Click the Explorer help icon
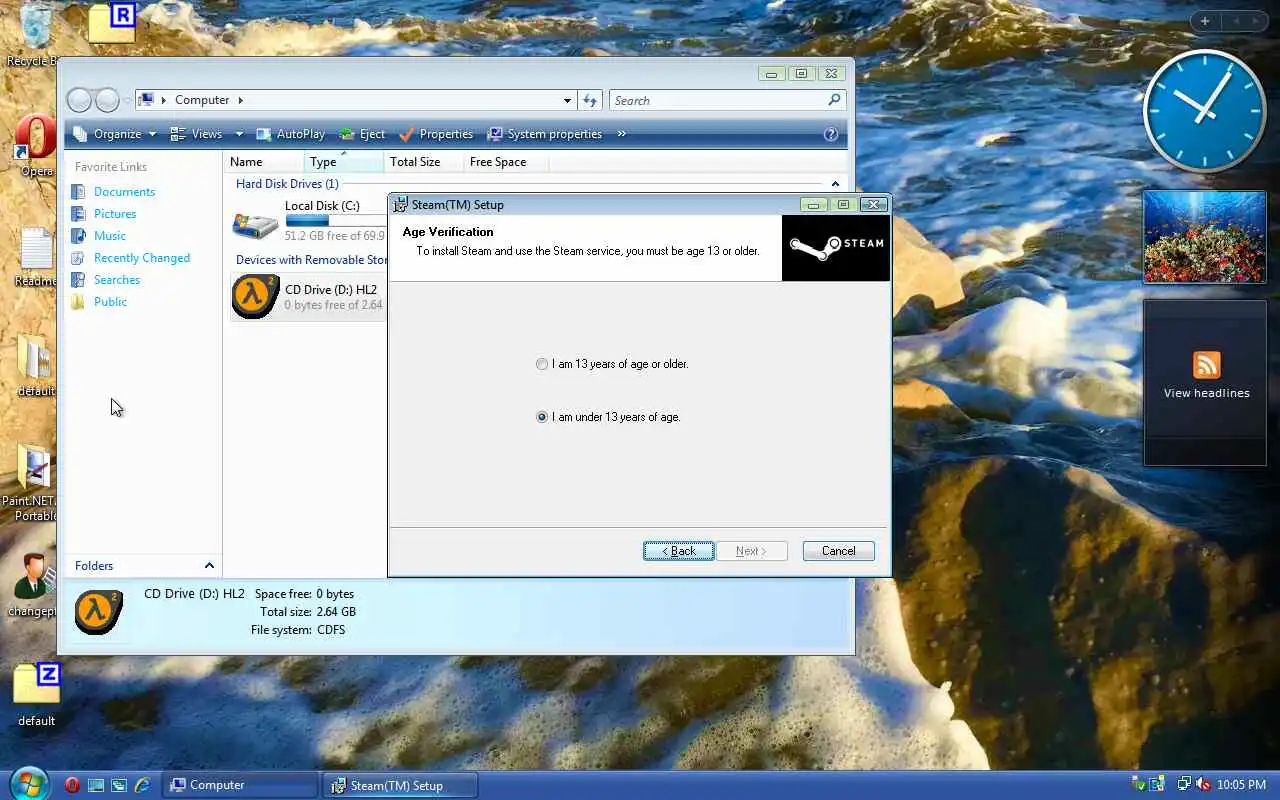This screenshot has width=1280, height=800. click(830, 134)
